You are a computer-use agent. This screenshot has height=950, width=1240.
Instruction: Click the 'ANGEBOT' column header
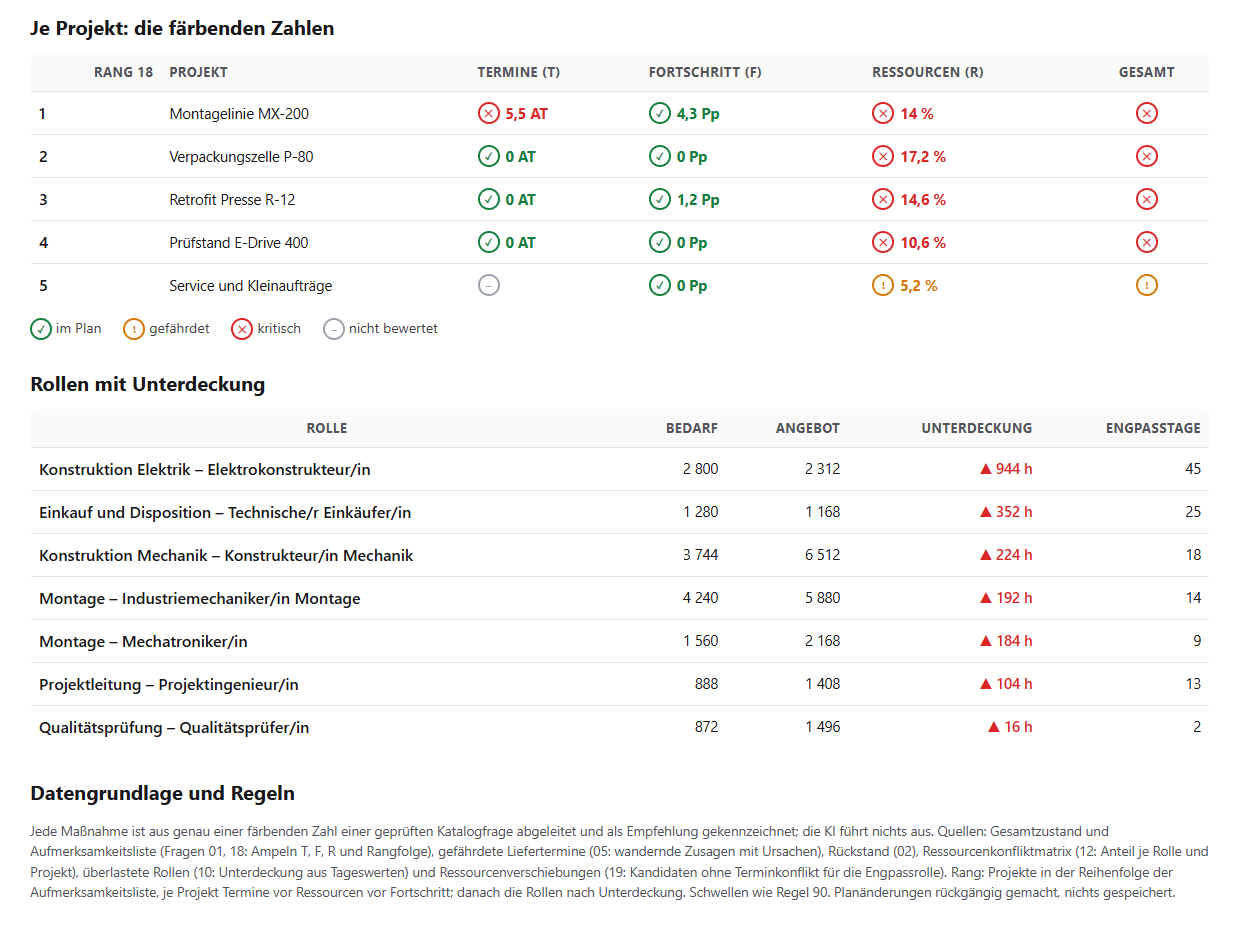coord(808,428)
